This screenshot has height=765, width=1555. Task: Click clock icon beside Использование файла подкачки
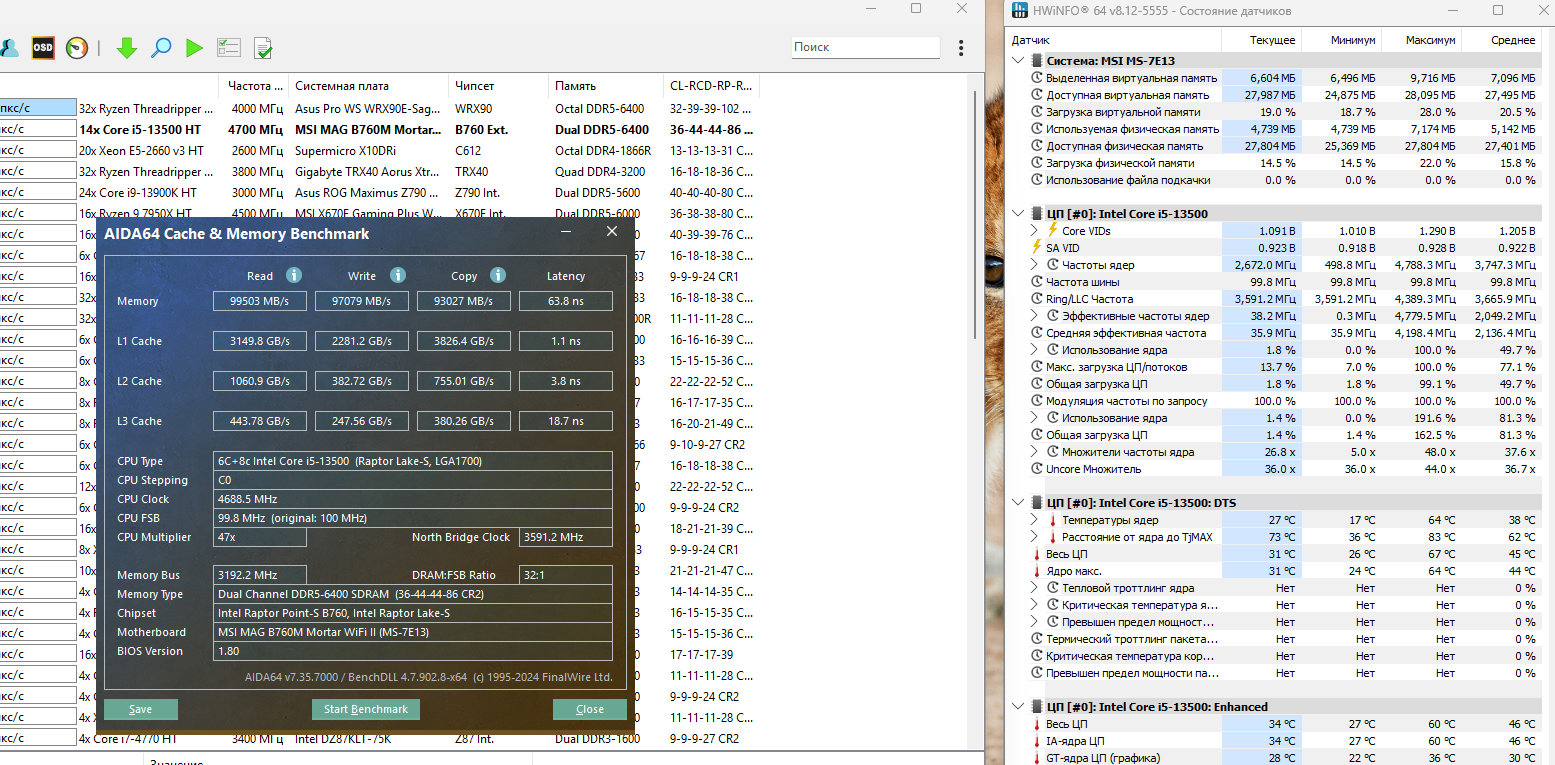tap(1036, 180)
